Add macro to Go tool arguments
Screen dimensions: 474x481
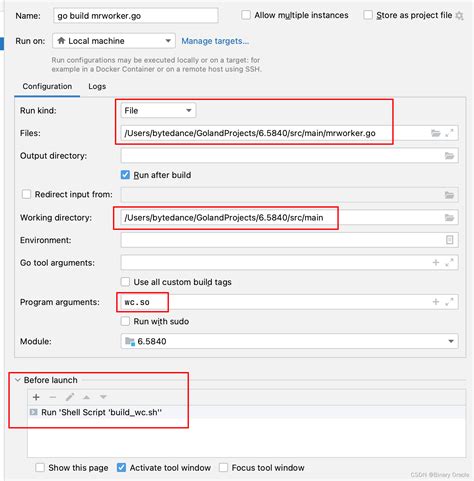pyautogui.click(x=436, y=263)
